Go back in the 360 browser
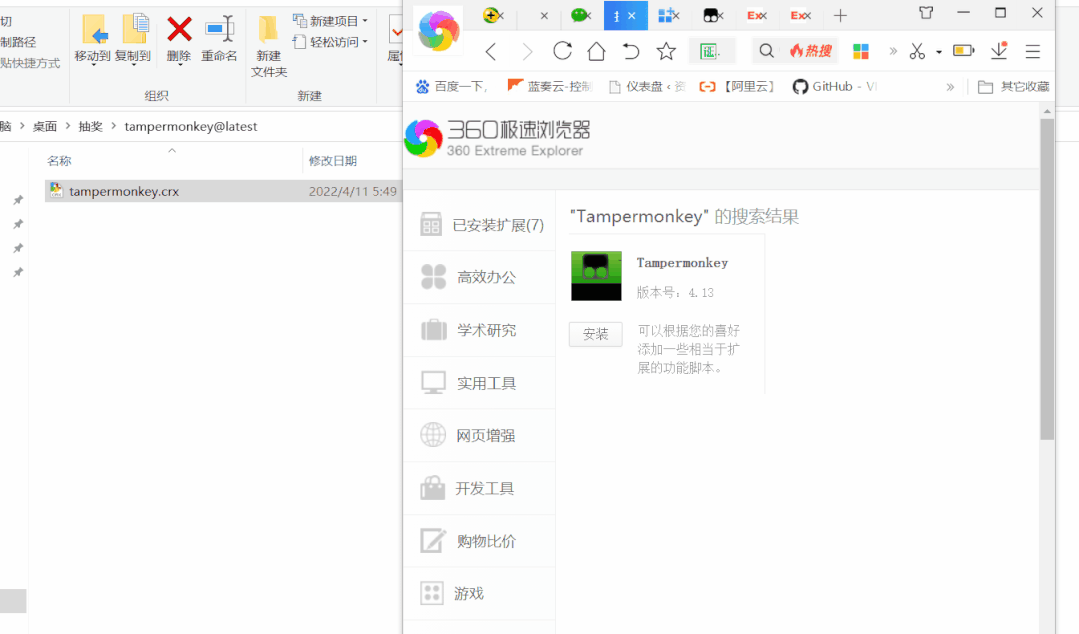Screen dimensions: 1079x634 click(x=491, y=52)
